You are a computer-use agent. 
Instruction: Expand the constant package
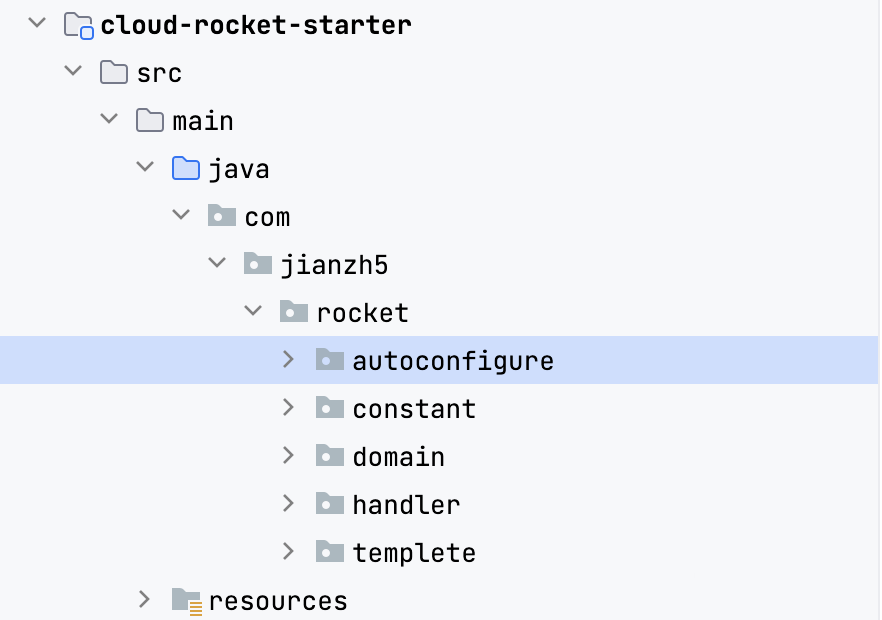point(288,406)
